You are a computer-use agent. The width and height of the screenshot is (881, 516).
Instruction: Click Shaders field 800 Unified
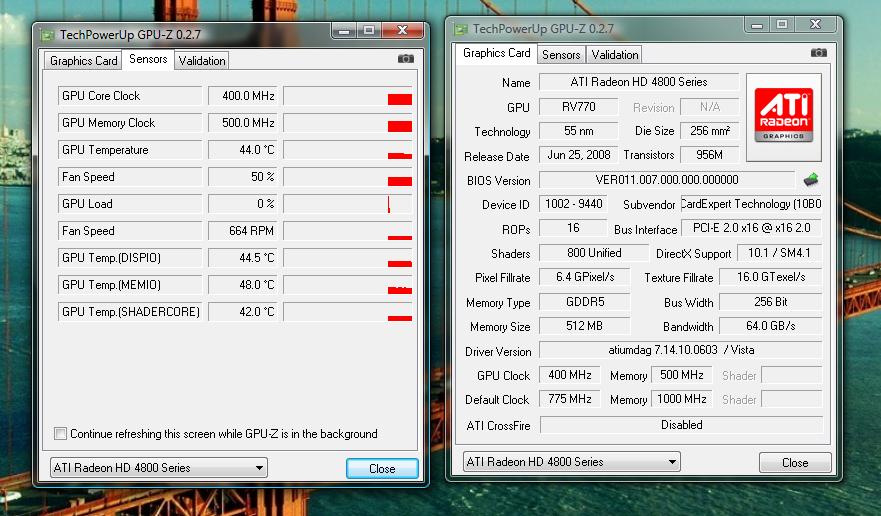[594, 252]
